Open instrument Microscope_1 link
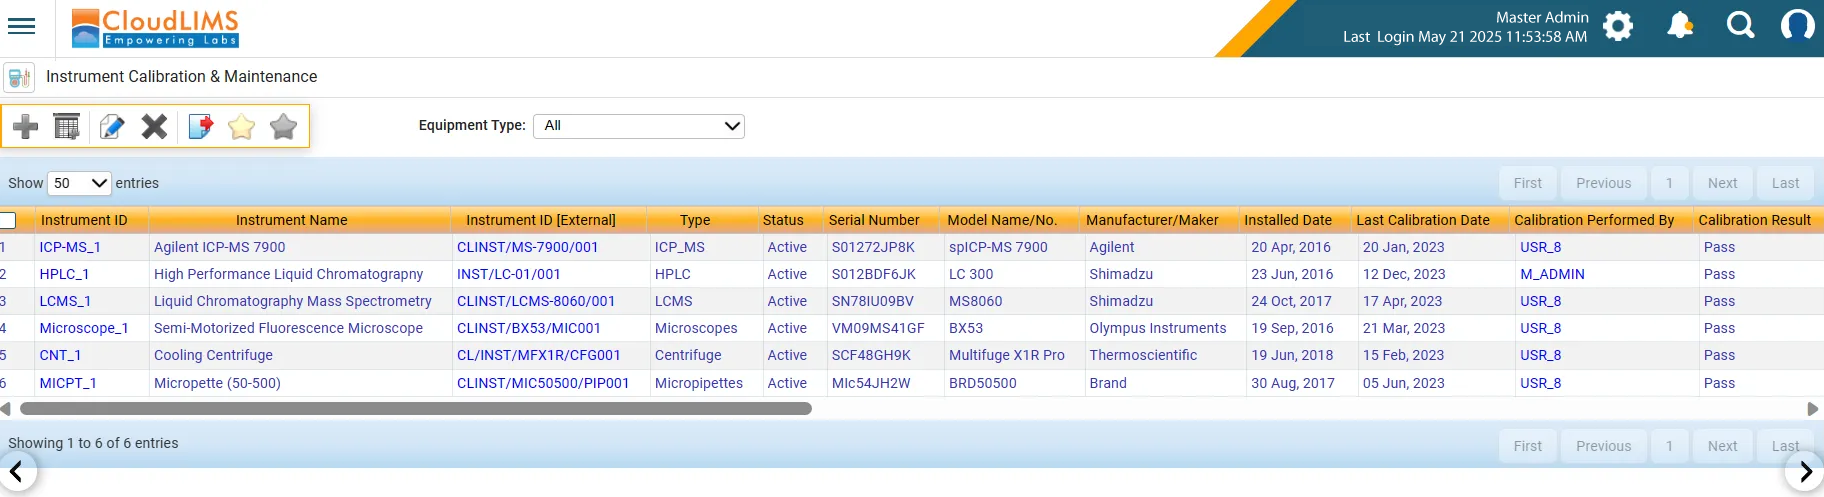 coord(84,328)
